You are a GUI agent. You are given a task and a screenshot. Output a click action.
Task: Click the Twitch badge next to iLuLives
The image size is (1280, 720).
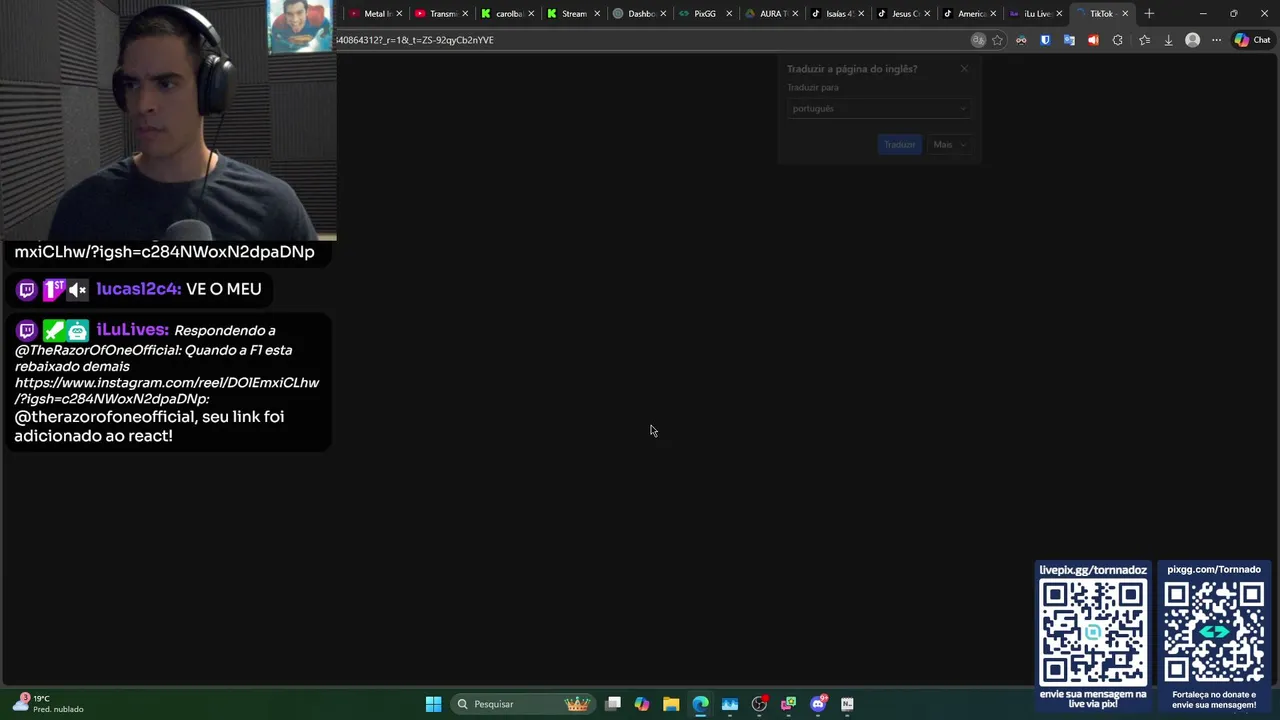(27, 330)
